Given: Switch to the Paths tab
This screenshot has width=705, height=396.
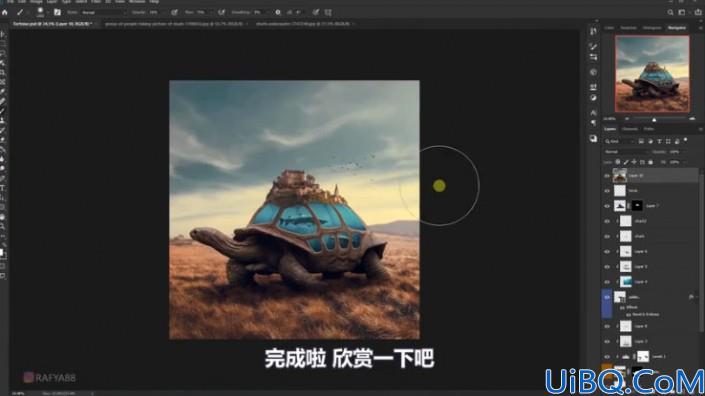Looking at the screenshot, I should pos(649,129).
